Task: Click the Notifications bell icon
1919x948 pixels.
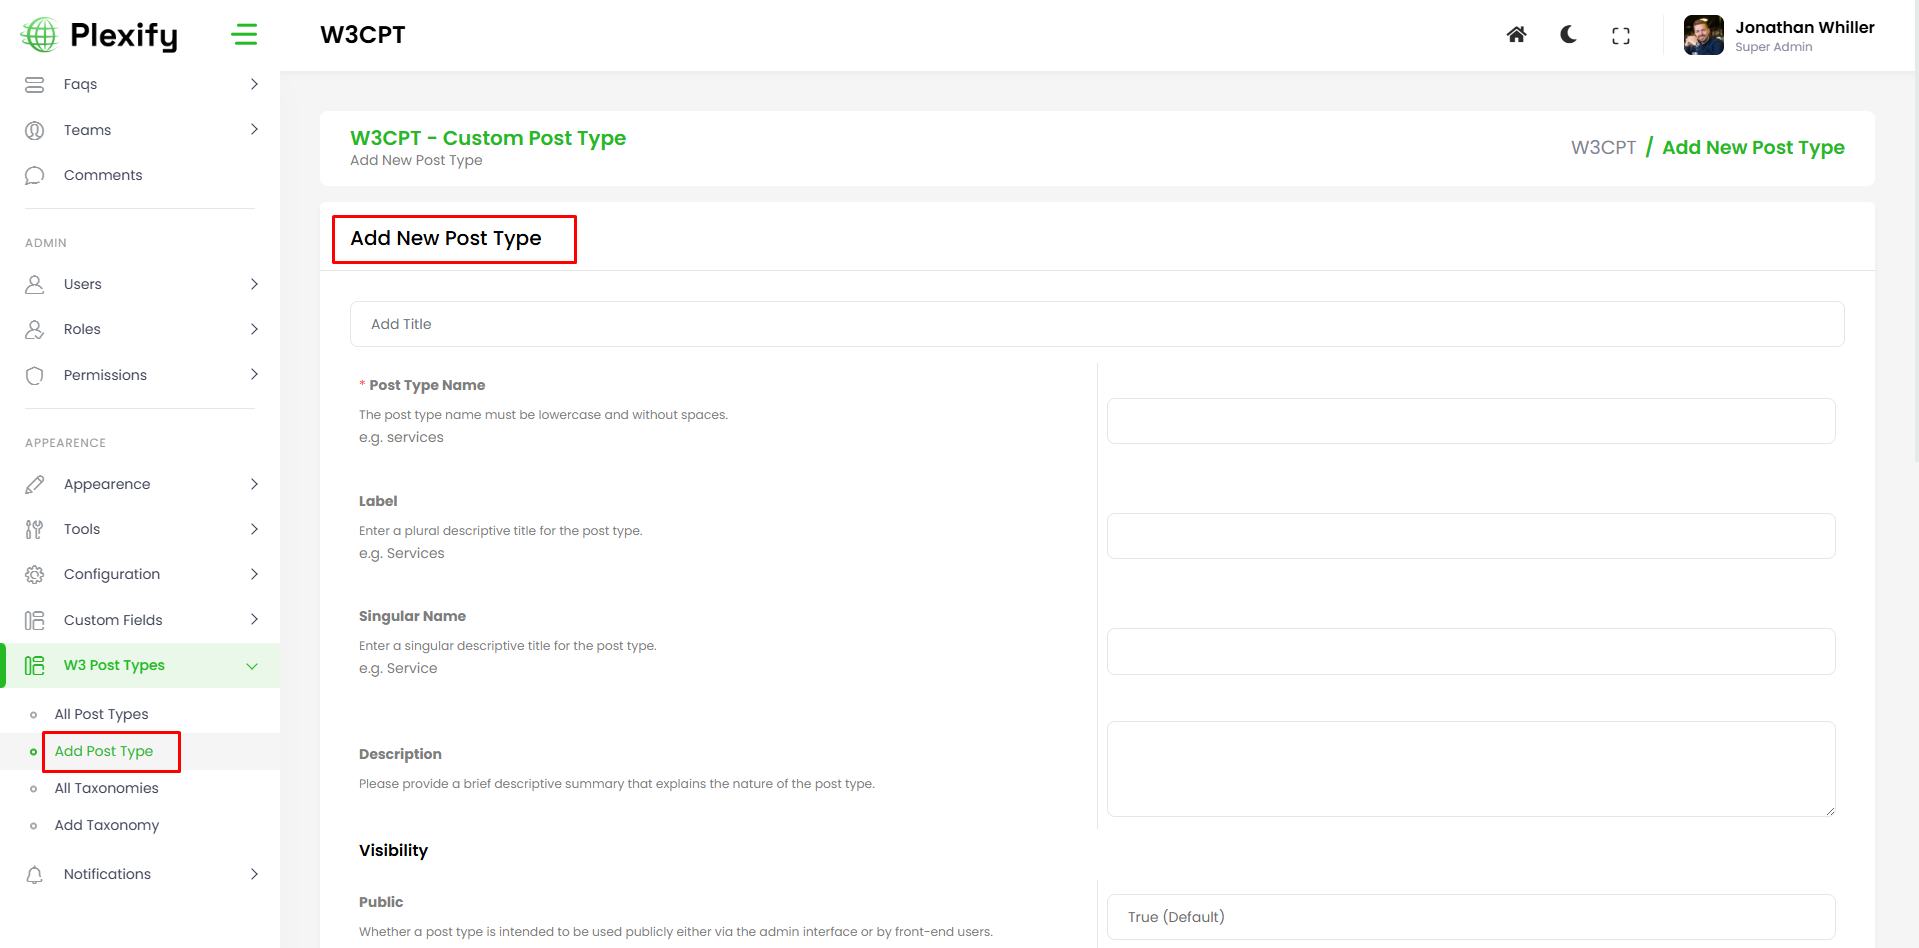Action: click(35, 875)
